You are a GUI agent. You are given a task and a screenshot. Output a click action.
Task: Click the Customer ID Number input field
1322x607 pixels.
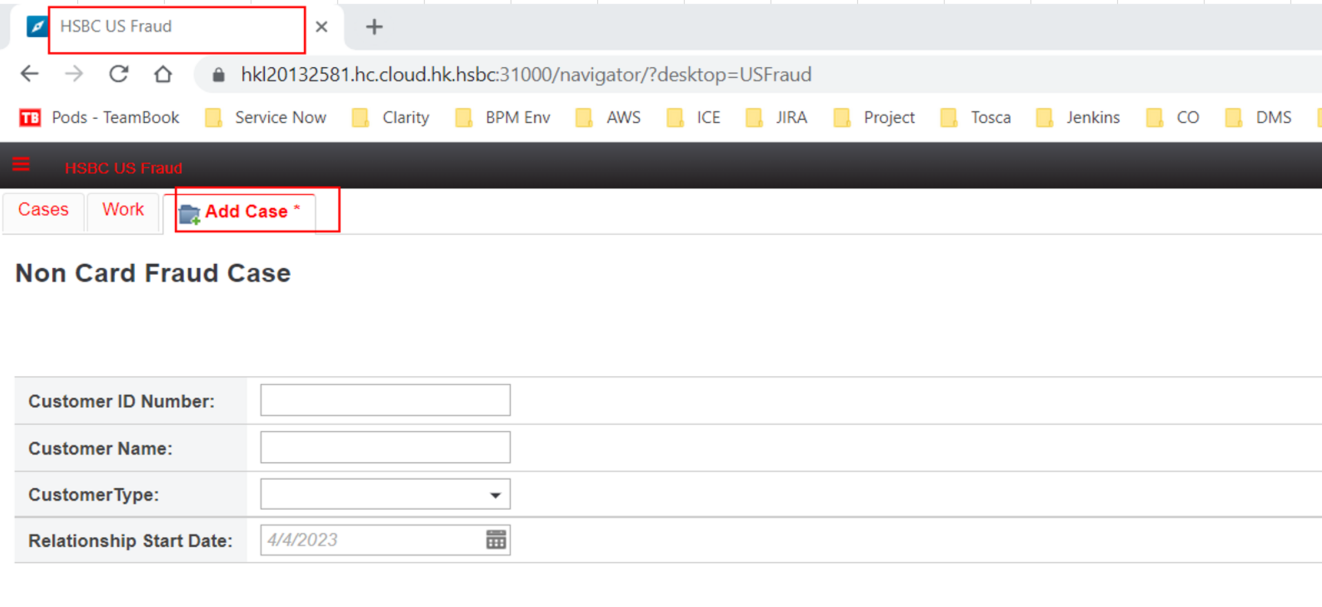click(385, 400)
